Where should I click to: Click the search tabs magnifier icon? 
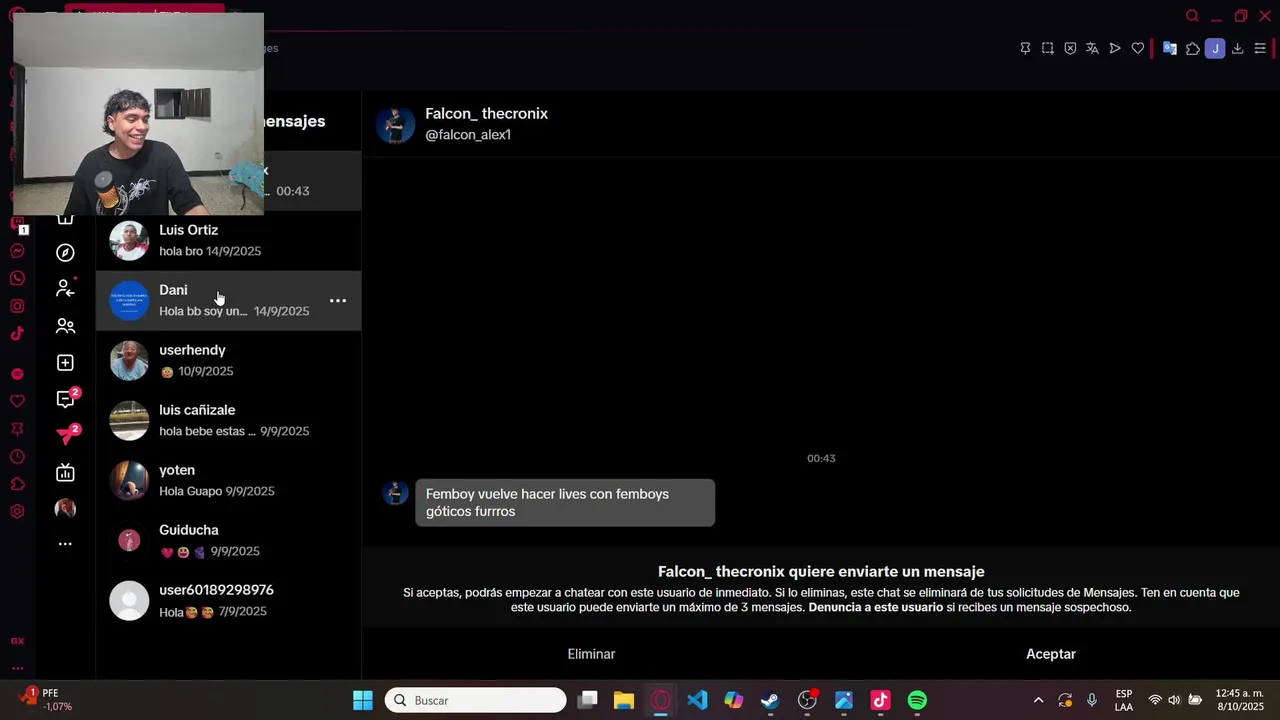(x=1192, y=16)
